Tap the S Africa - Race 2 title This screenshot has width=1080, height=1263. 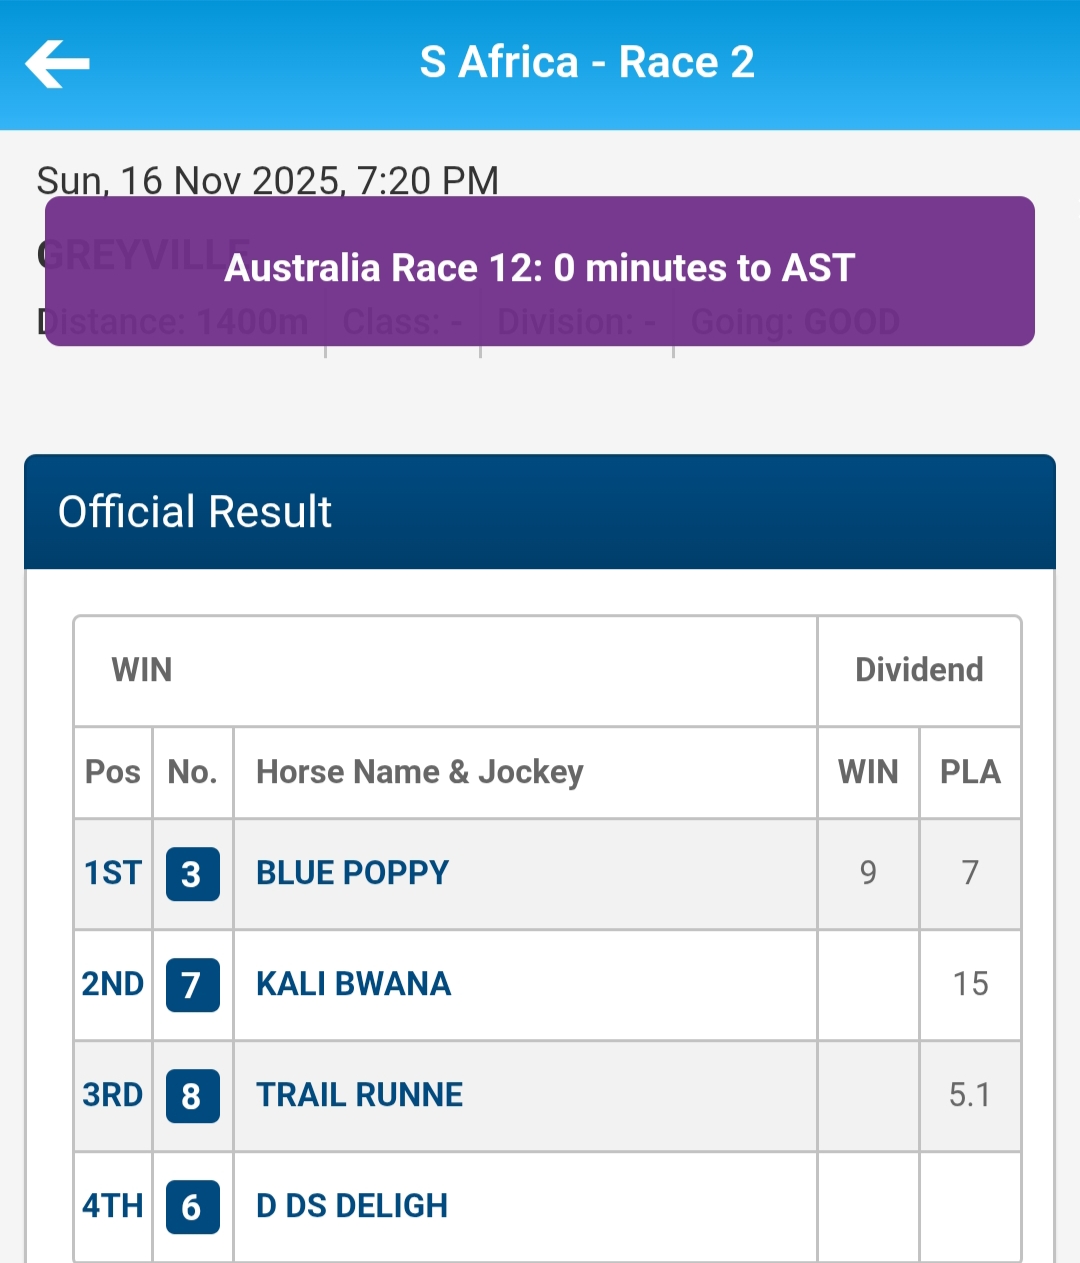click(587, 62)
